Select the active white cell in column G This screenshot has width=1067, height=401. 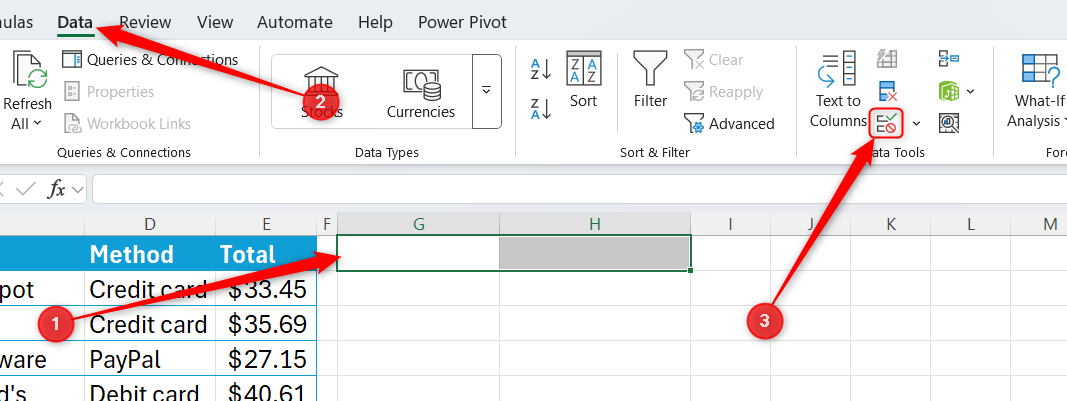pyautogui.click(x=418, y=253)
